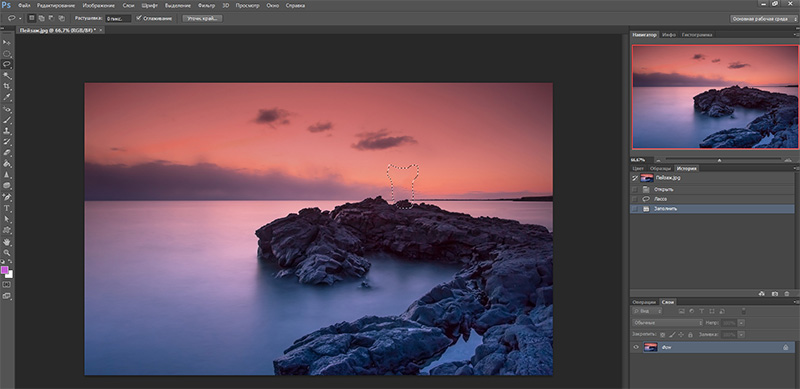Toggle lock all padlock icon
Viewport: 800px width, 389px height.
pyautogui.click(x=690, y=335)
